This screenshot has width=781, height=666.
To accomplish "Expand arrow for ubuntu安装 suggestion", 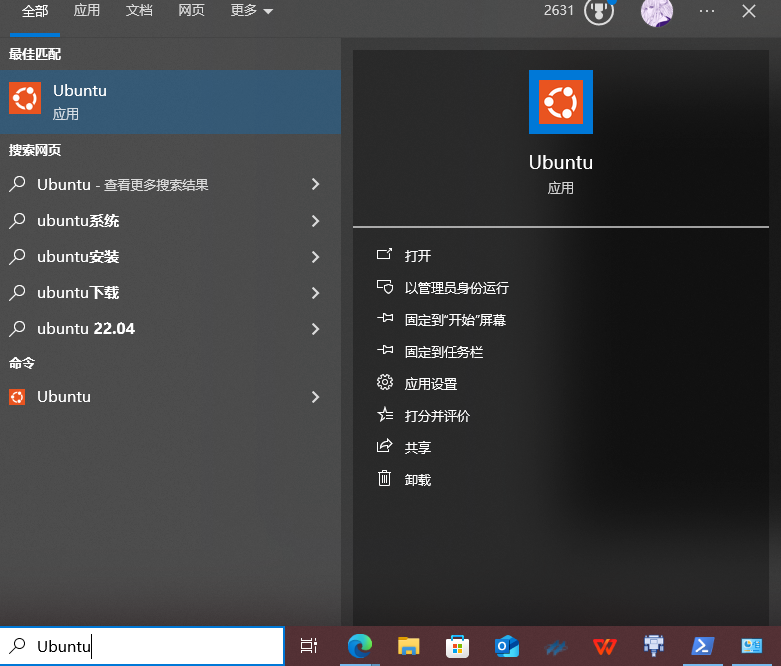I will click(x=315, y=257).
